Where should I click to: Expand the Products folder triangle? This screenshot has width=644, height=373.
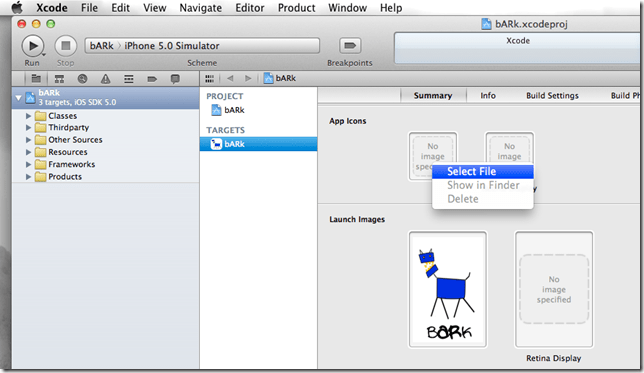coord(28,177)
